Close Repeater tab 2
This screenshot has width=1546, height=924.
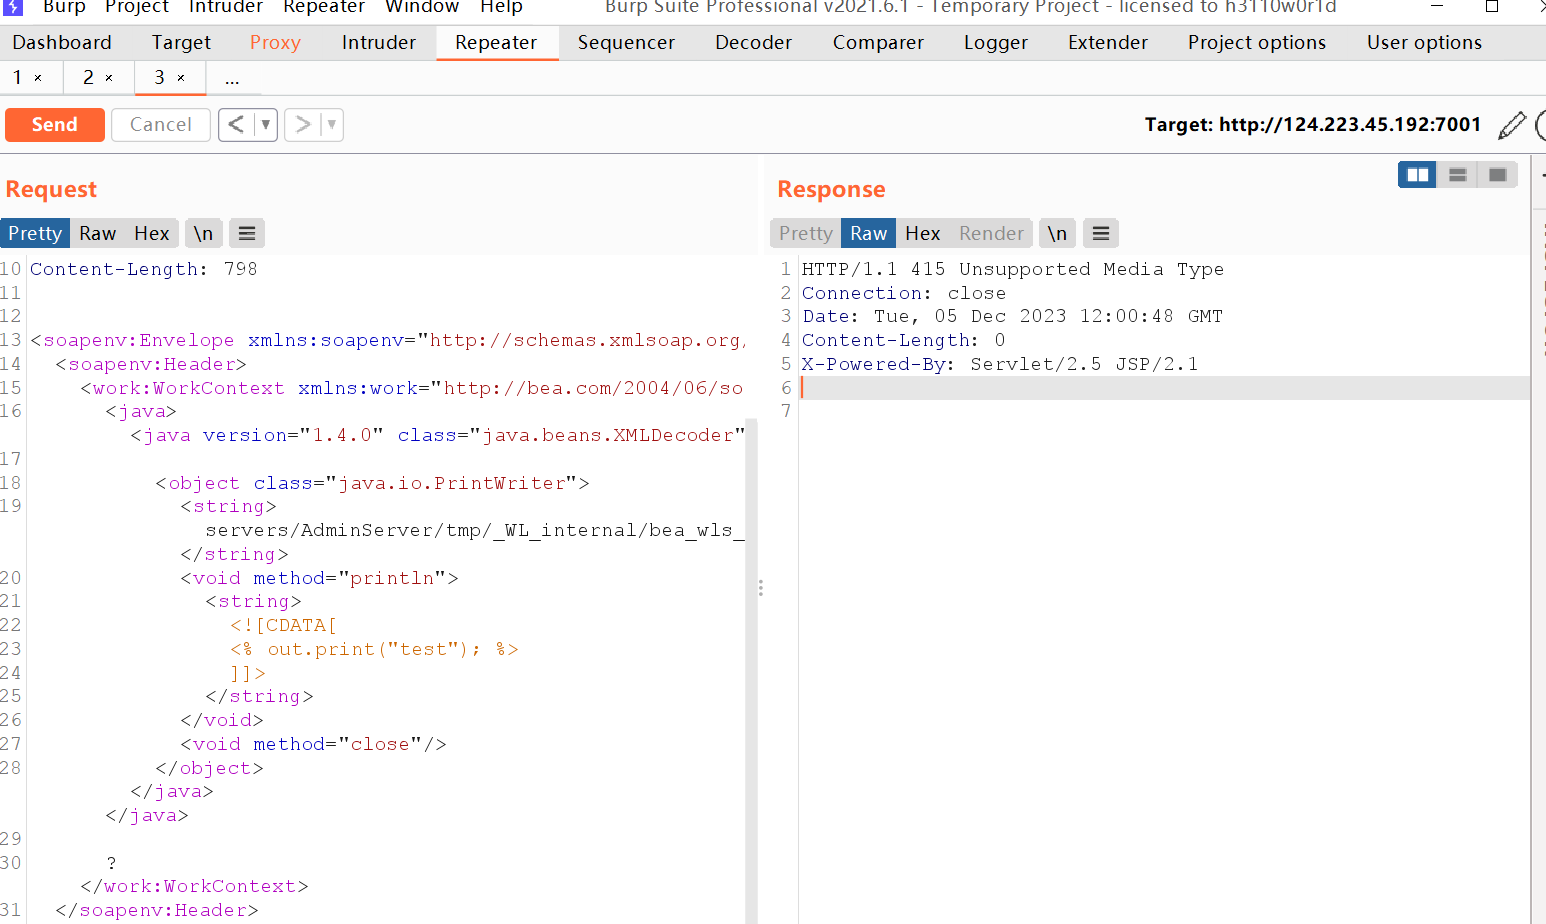click(x=109, y=78)
